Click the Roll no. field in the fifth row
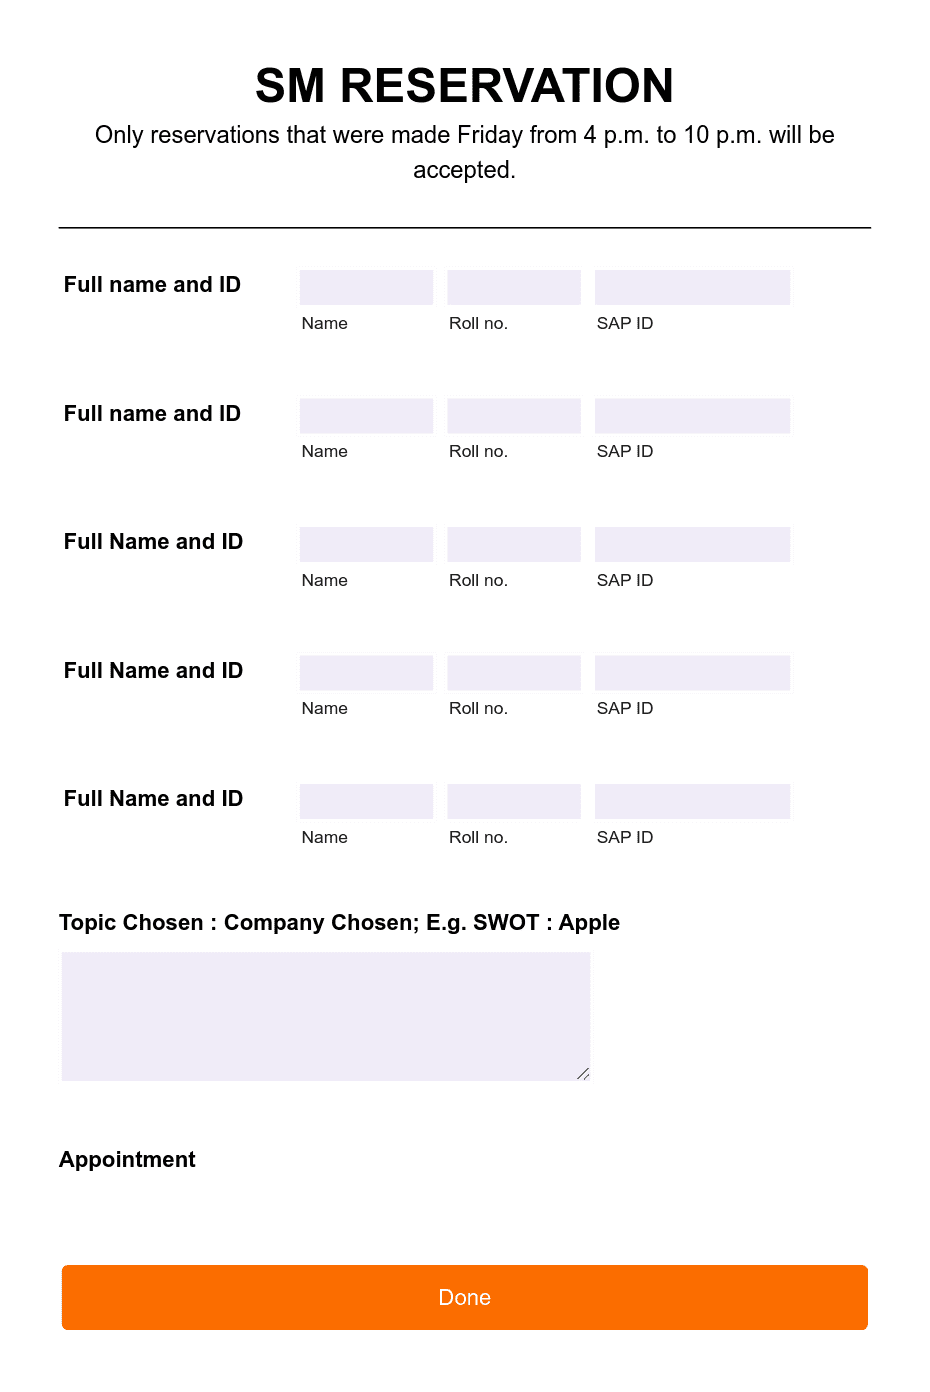930x1392 pixels. point(514,801)
